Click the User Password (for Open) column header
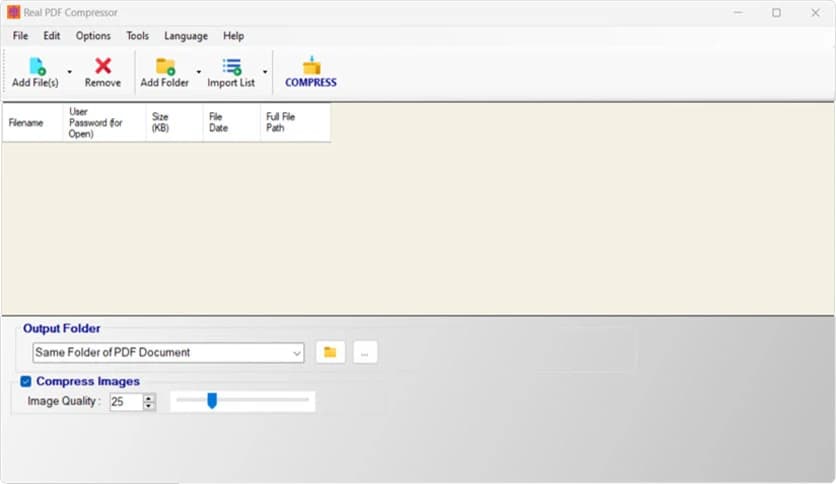The height and width of the screenshot is (484, 836). 104,123
